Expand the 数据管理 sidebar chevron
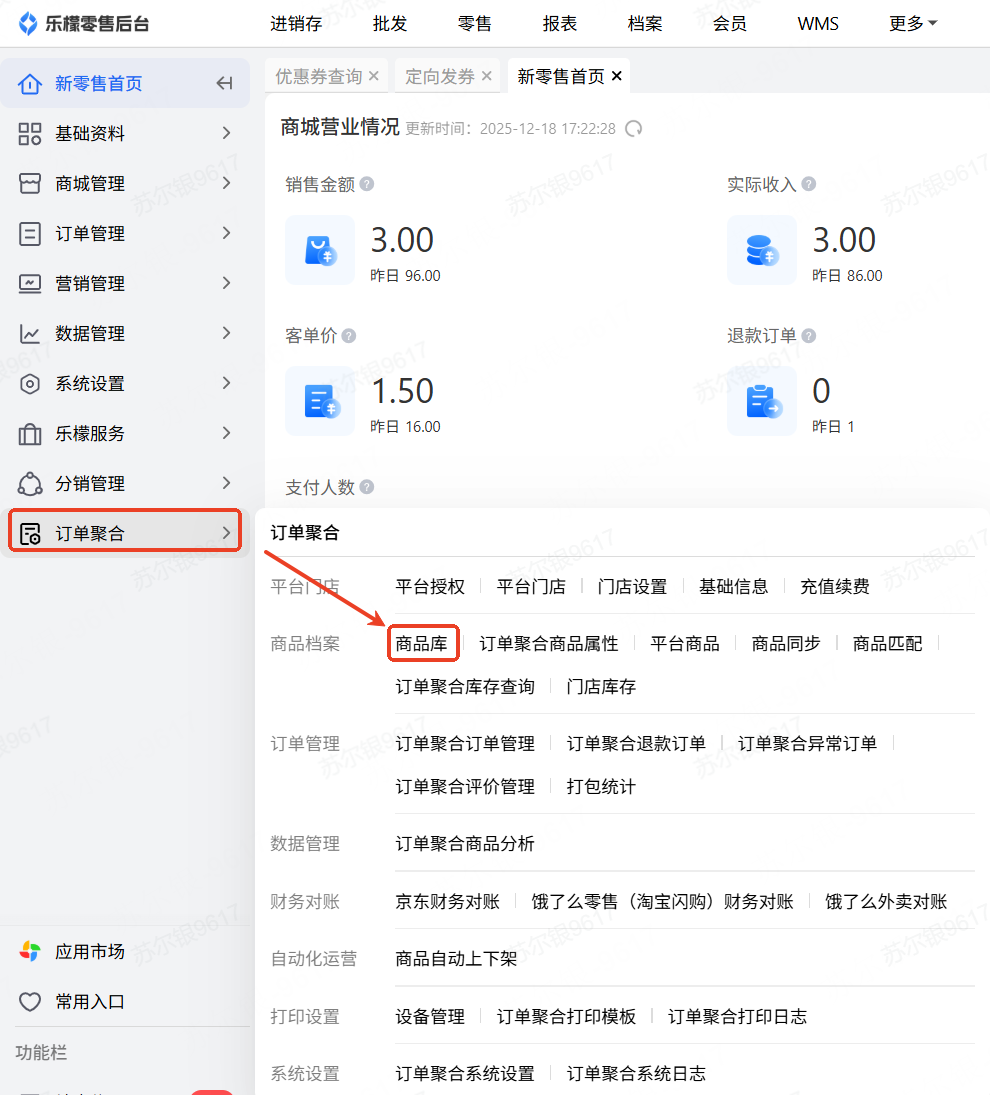Viewport: 990px width, 1095px height. (x=226, y=333)
